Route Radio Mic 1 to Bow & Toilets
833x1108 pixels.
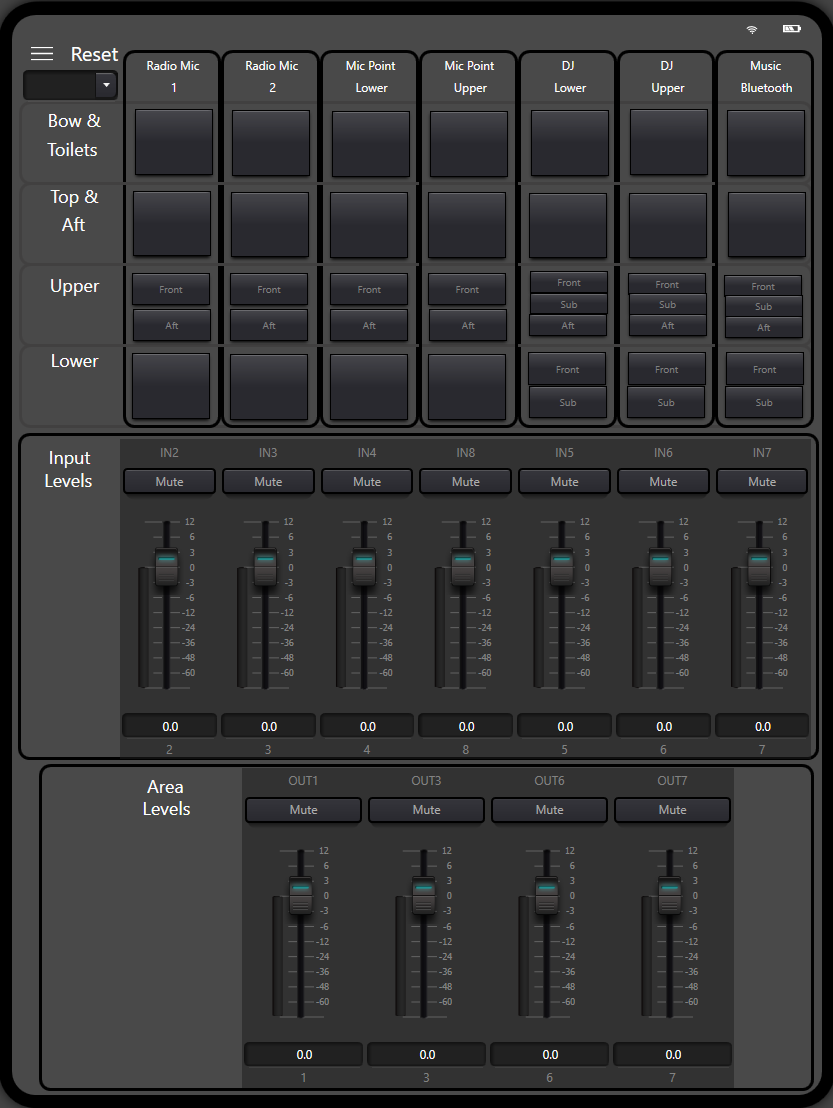(173, 143)
